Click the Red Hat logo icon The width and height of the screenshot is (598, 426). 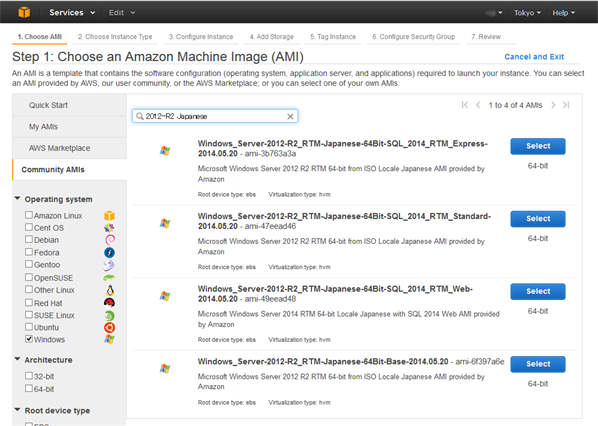[109, 303]
